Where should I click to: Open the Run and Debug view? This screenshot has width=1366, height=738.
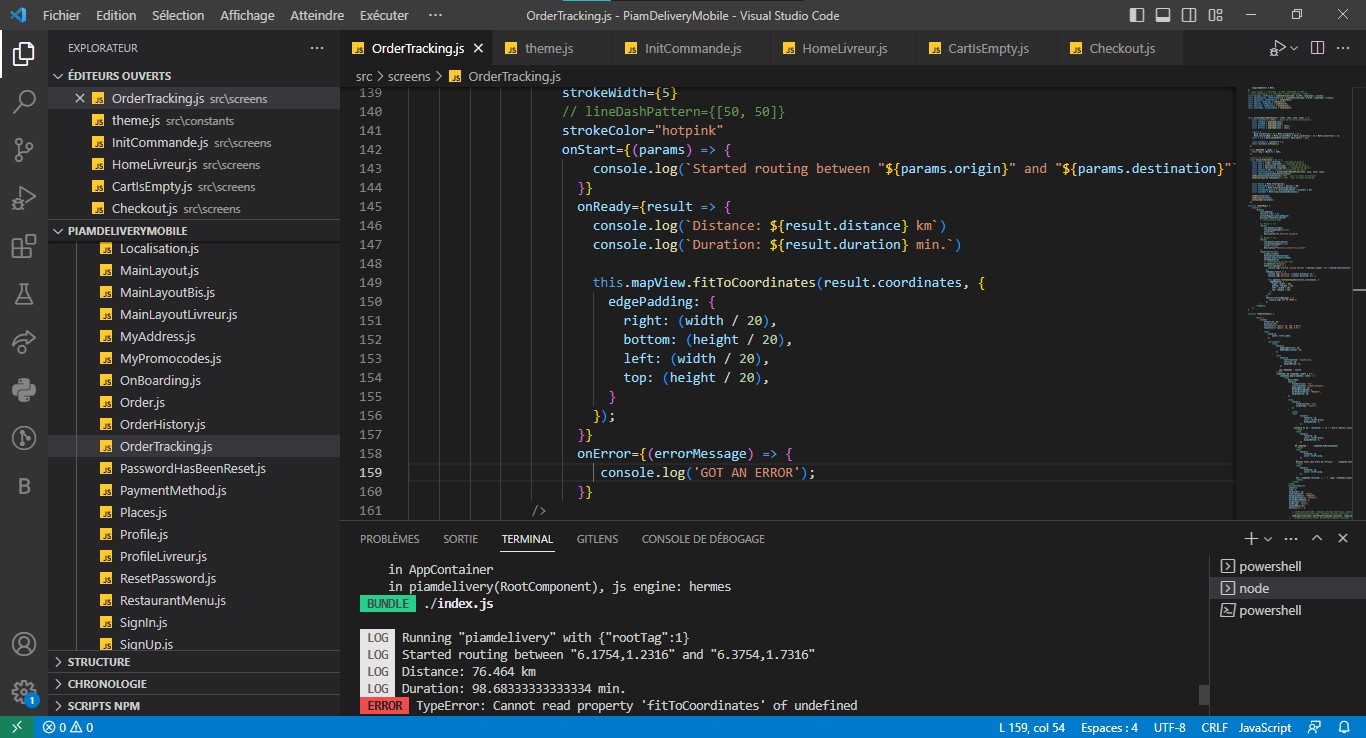[x=23, y=198]
